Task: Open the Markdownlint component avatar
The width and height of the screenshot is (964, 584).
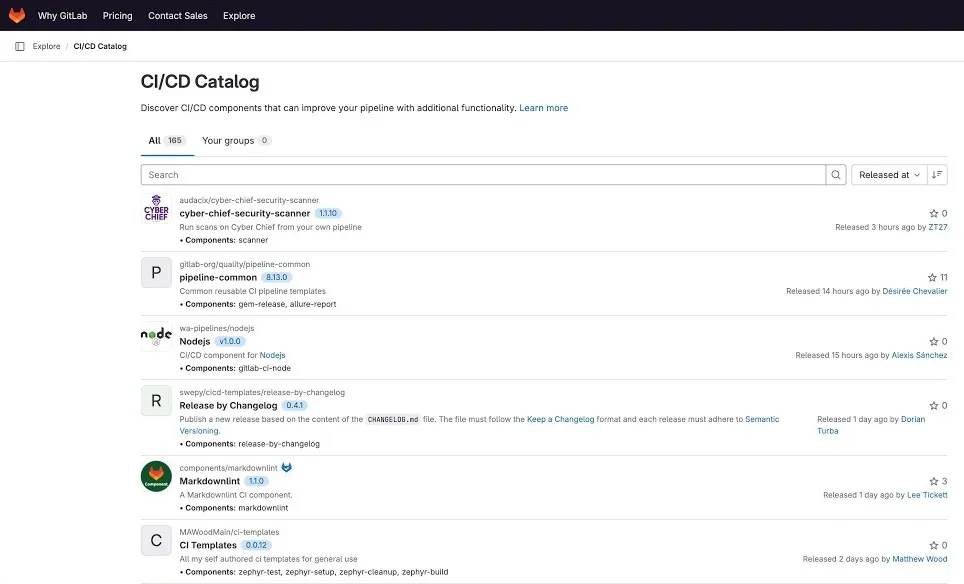Action: [156, 476]
